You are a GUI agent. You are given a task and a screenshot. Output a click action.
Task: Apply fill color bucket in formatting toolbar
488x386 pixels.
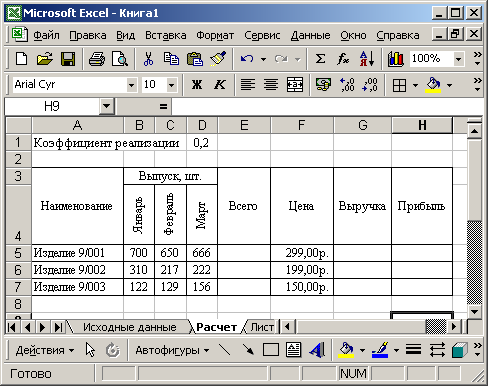click(x=433, y=85)
